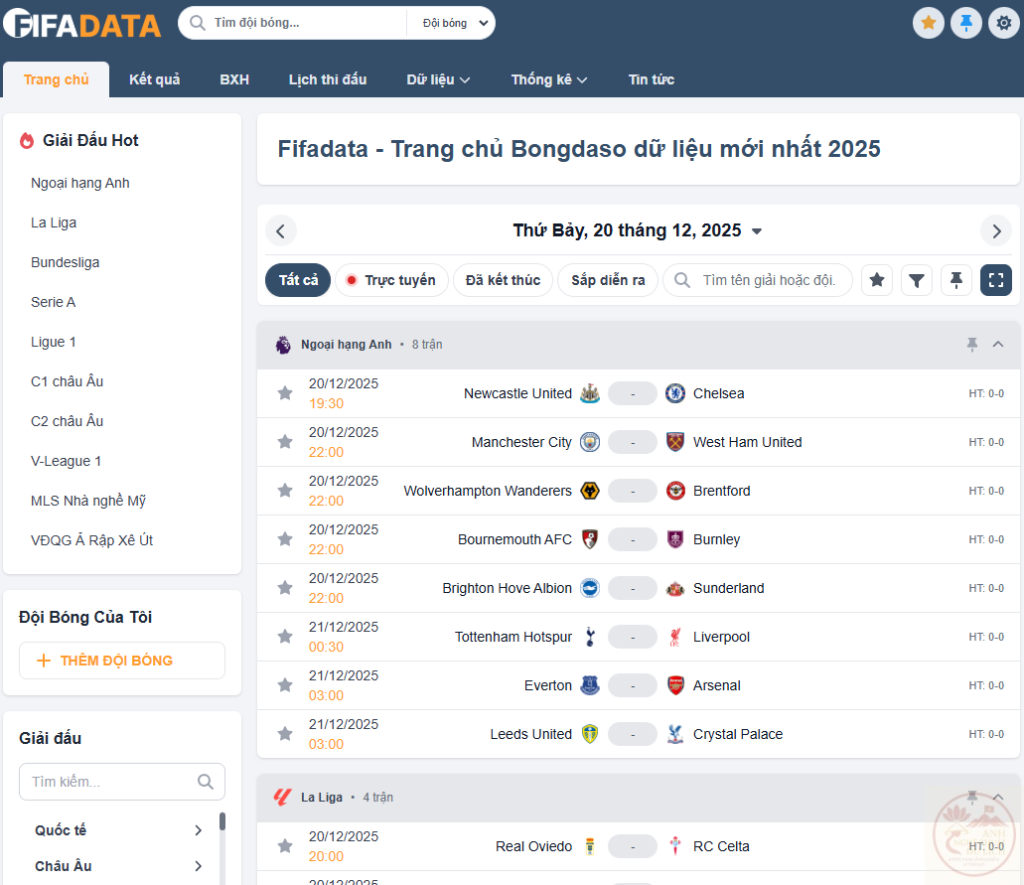Open the Đội bóng search type dropdown

tap(453, 23)
